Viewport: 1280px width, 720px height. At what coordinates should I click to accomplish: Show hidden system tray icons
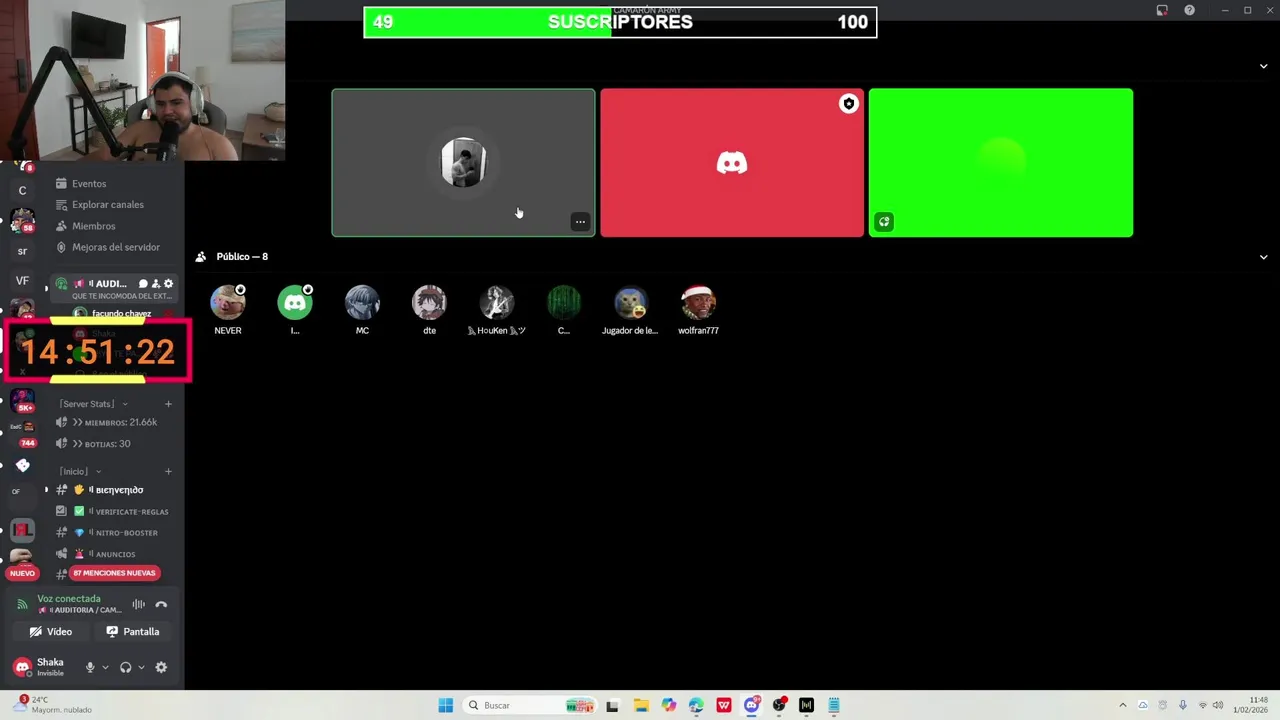[x=1122, y=705]
